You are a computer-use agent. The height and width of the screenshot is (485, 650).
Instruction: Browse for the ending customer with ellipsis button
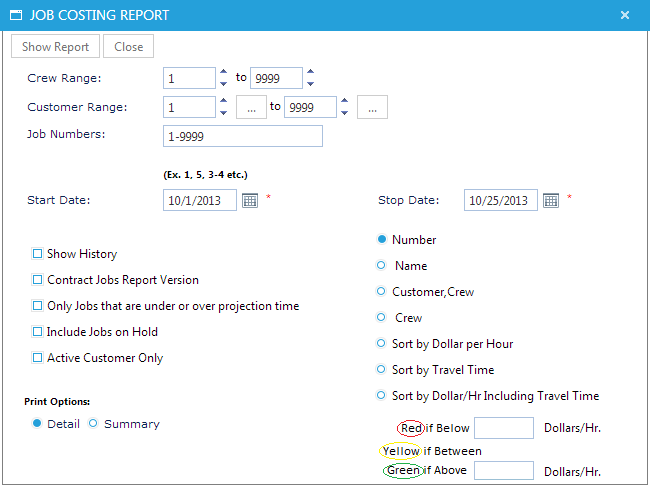[372, 108]
